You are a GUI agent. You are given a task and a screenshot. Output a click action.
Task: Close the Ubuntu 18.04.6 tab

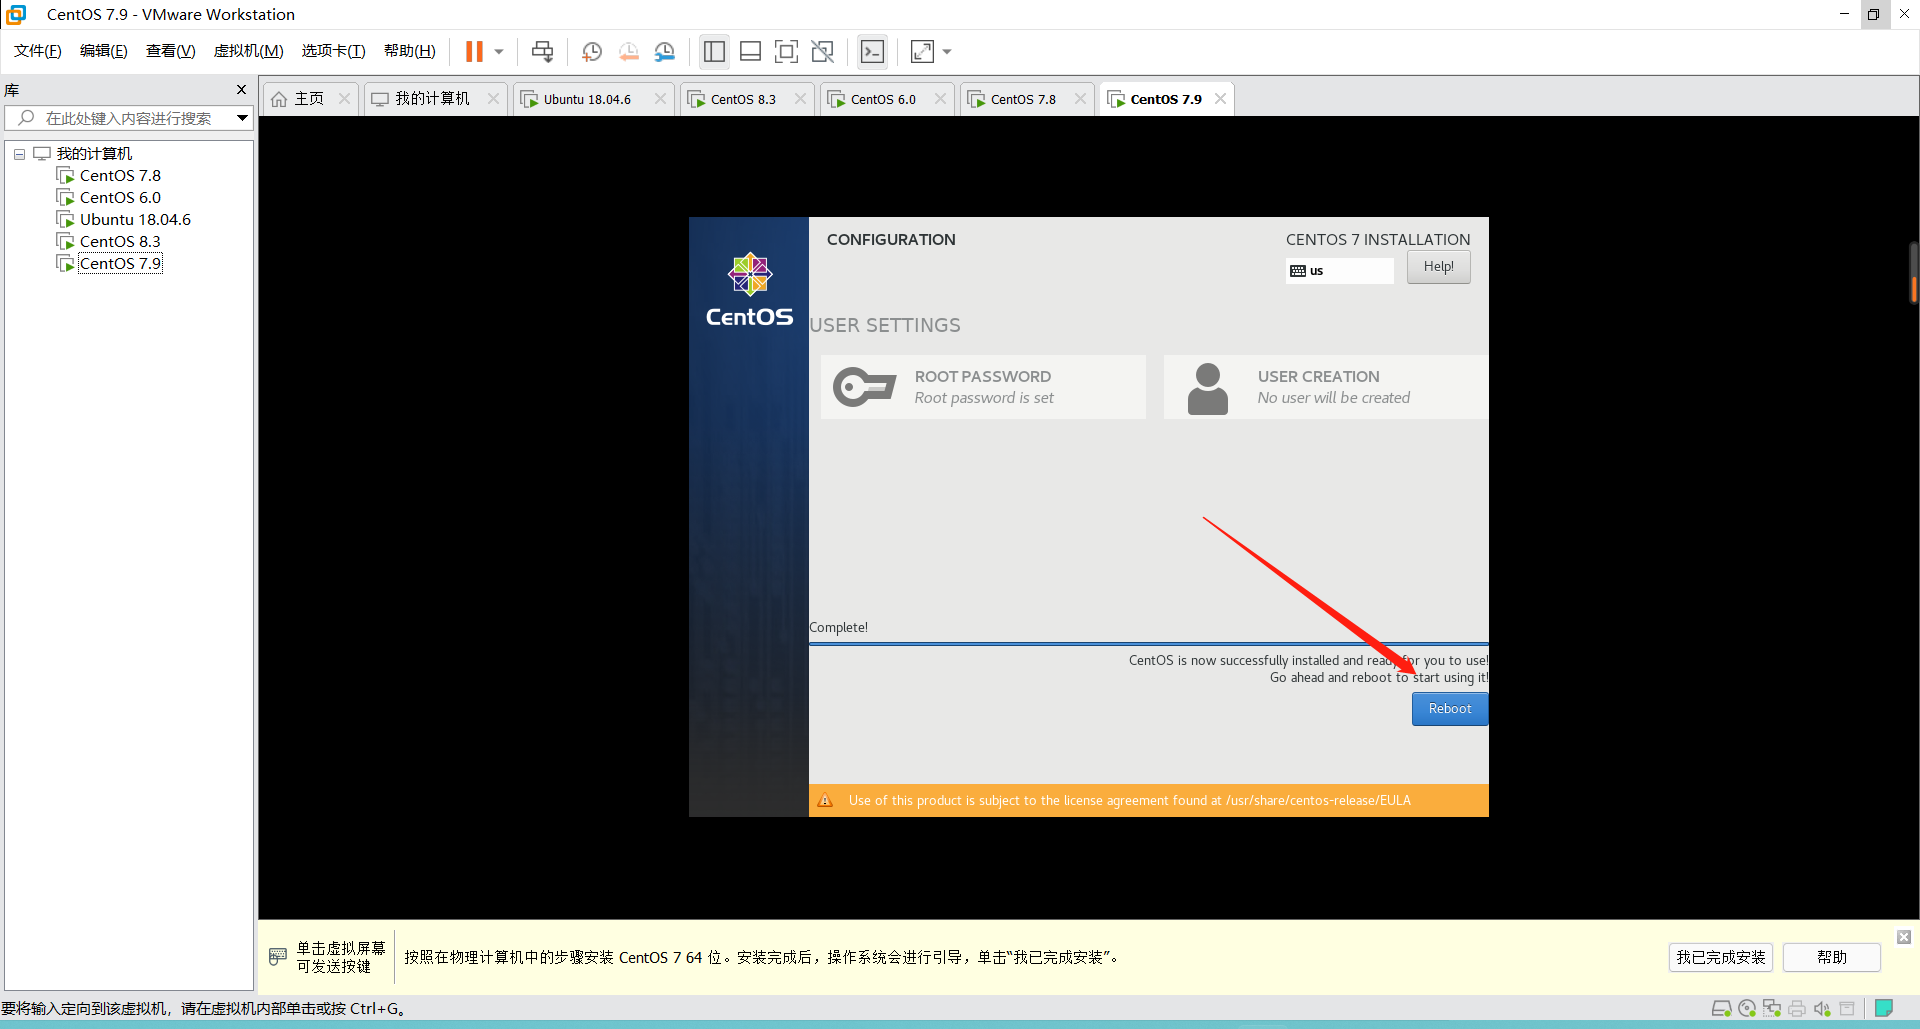(660, 99)
